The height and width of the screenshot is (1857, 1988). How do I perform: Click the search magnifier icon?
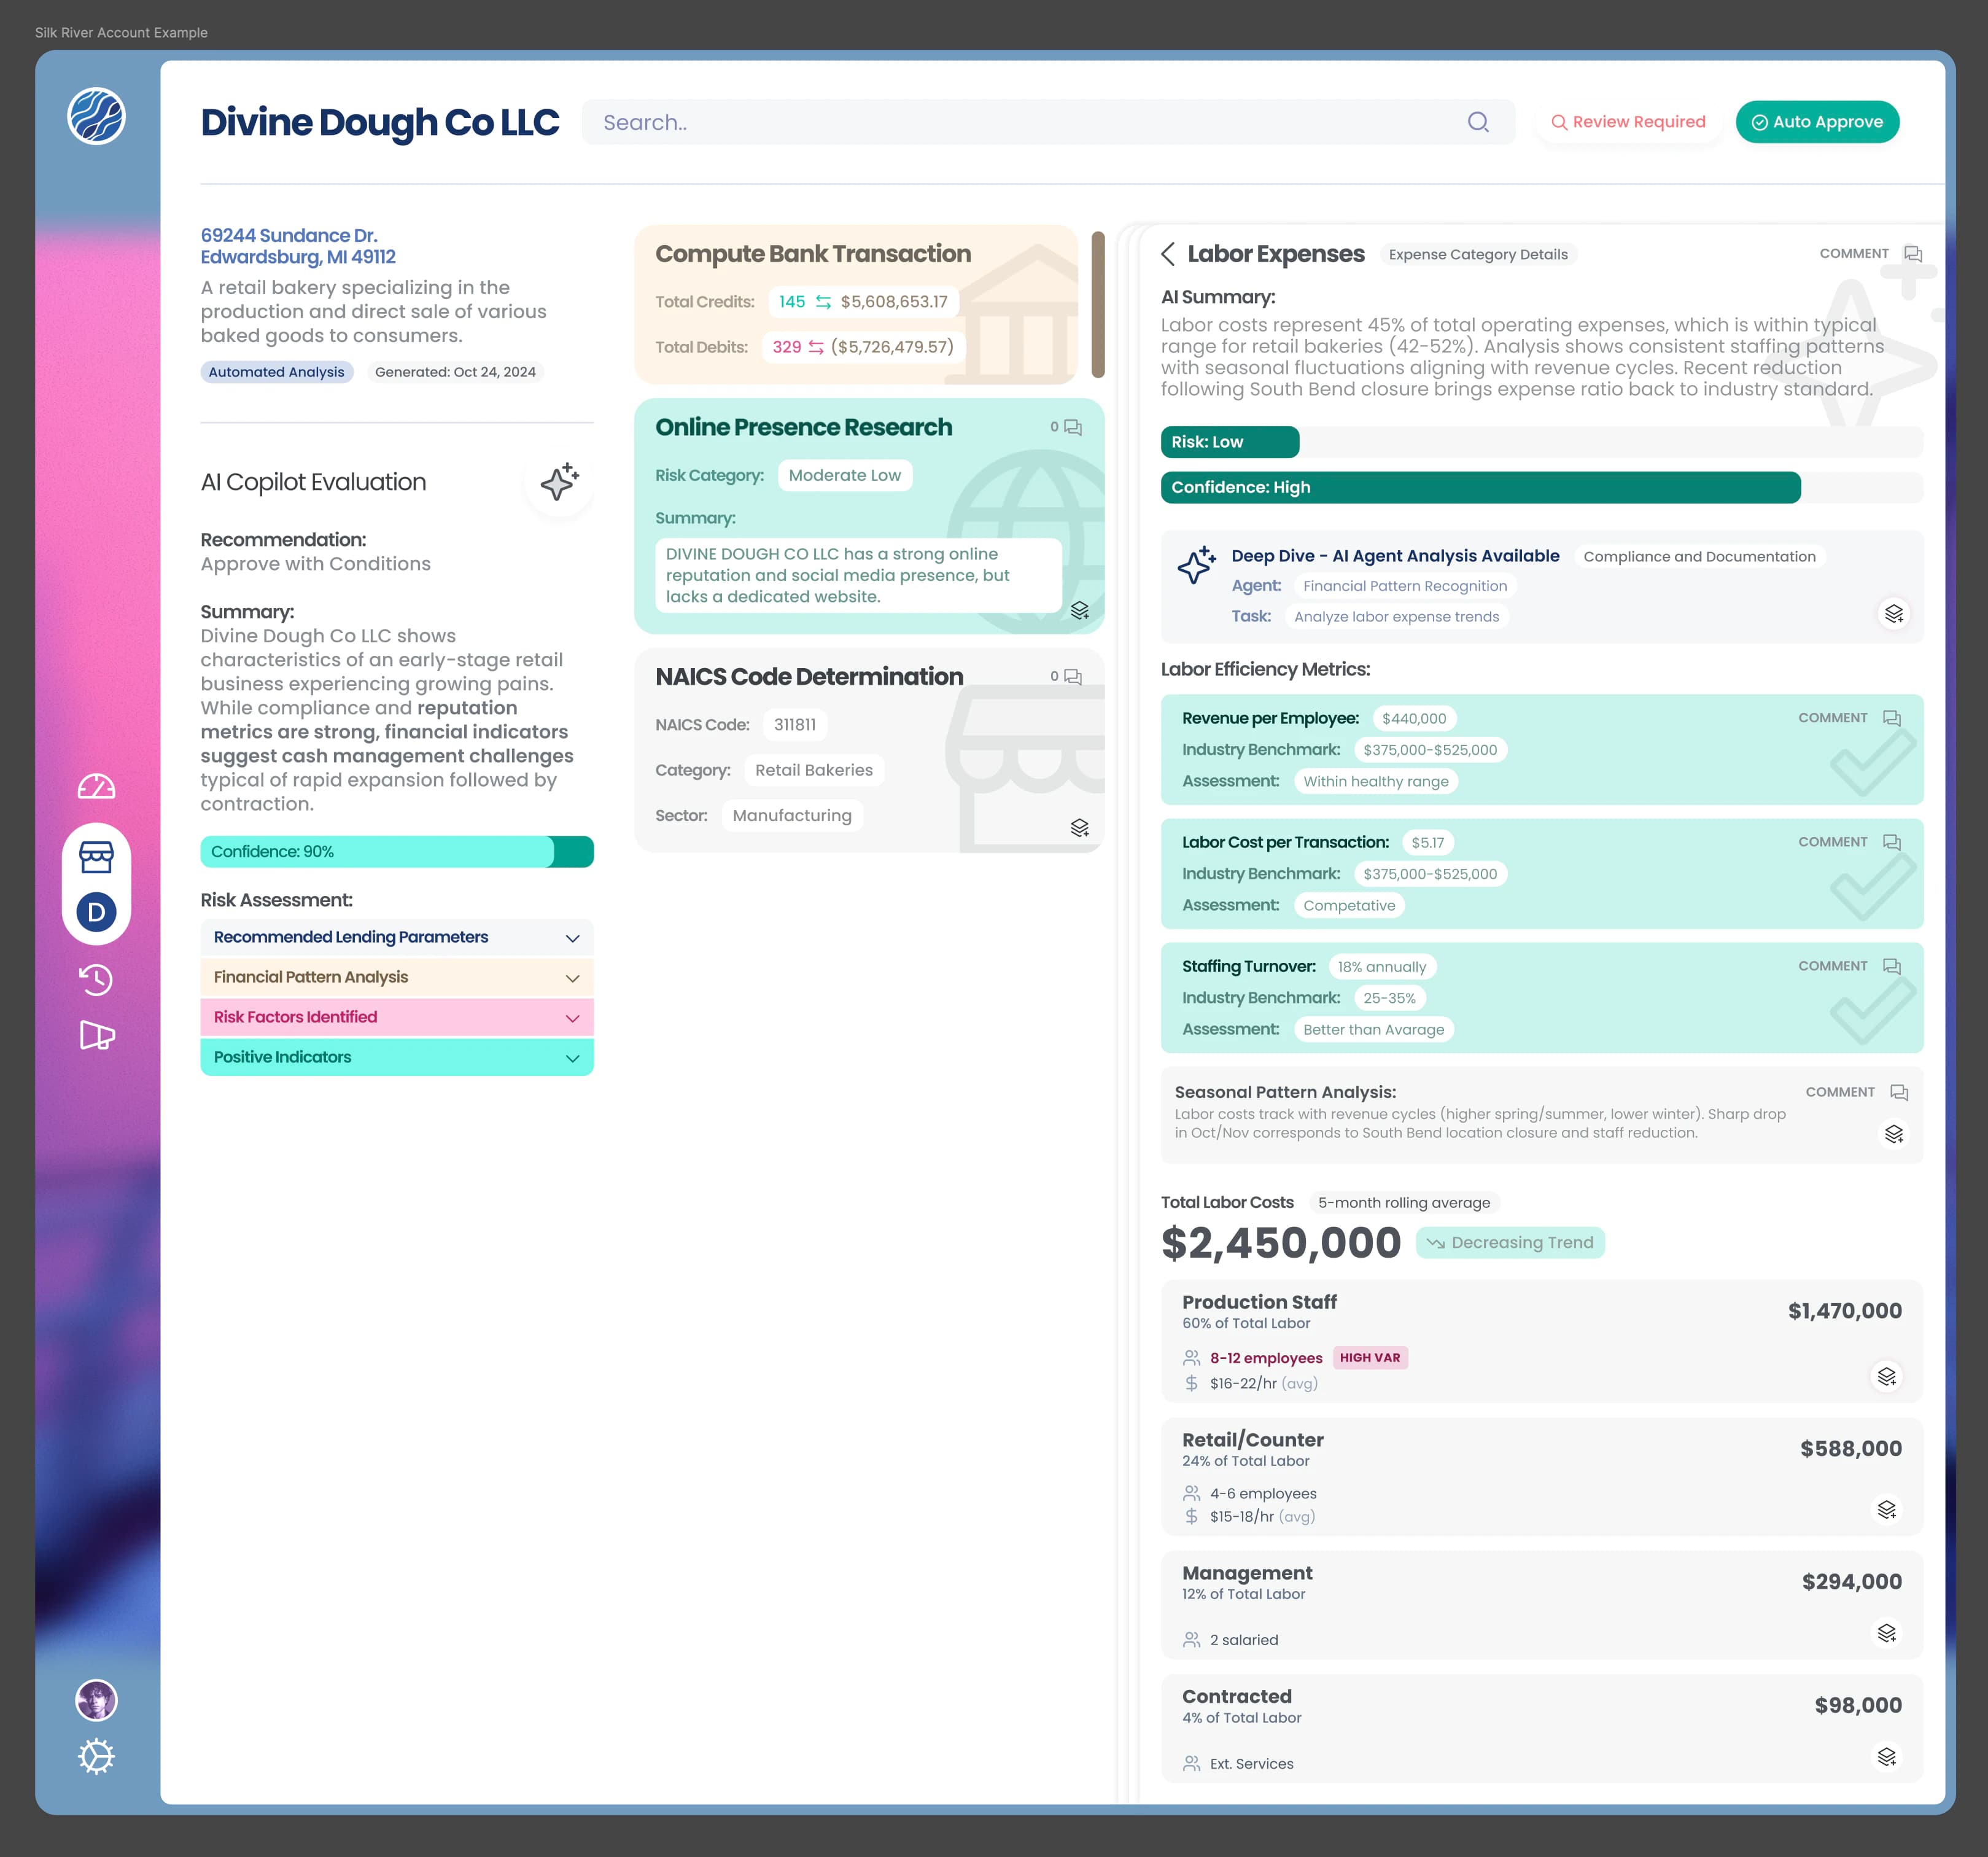pos(1478,122)
